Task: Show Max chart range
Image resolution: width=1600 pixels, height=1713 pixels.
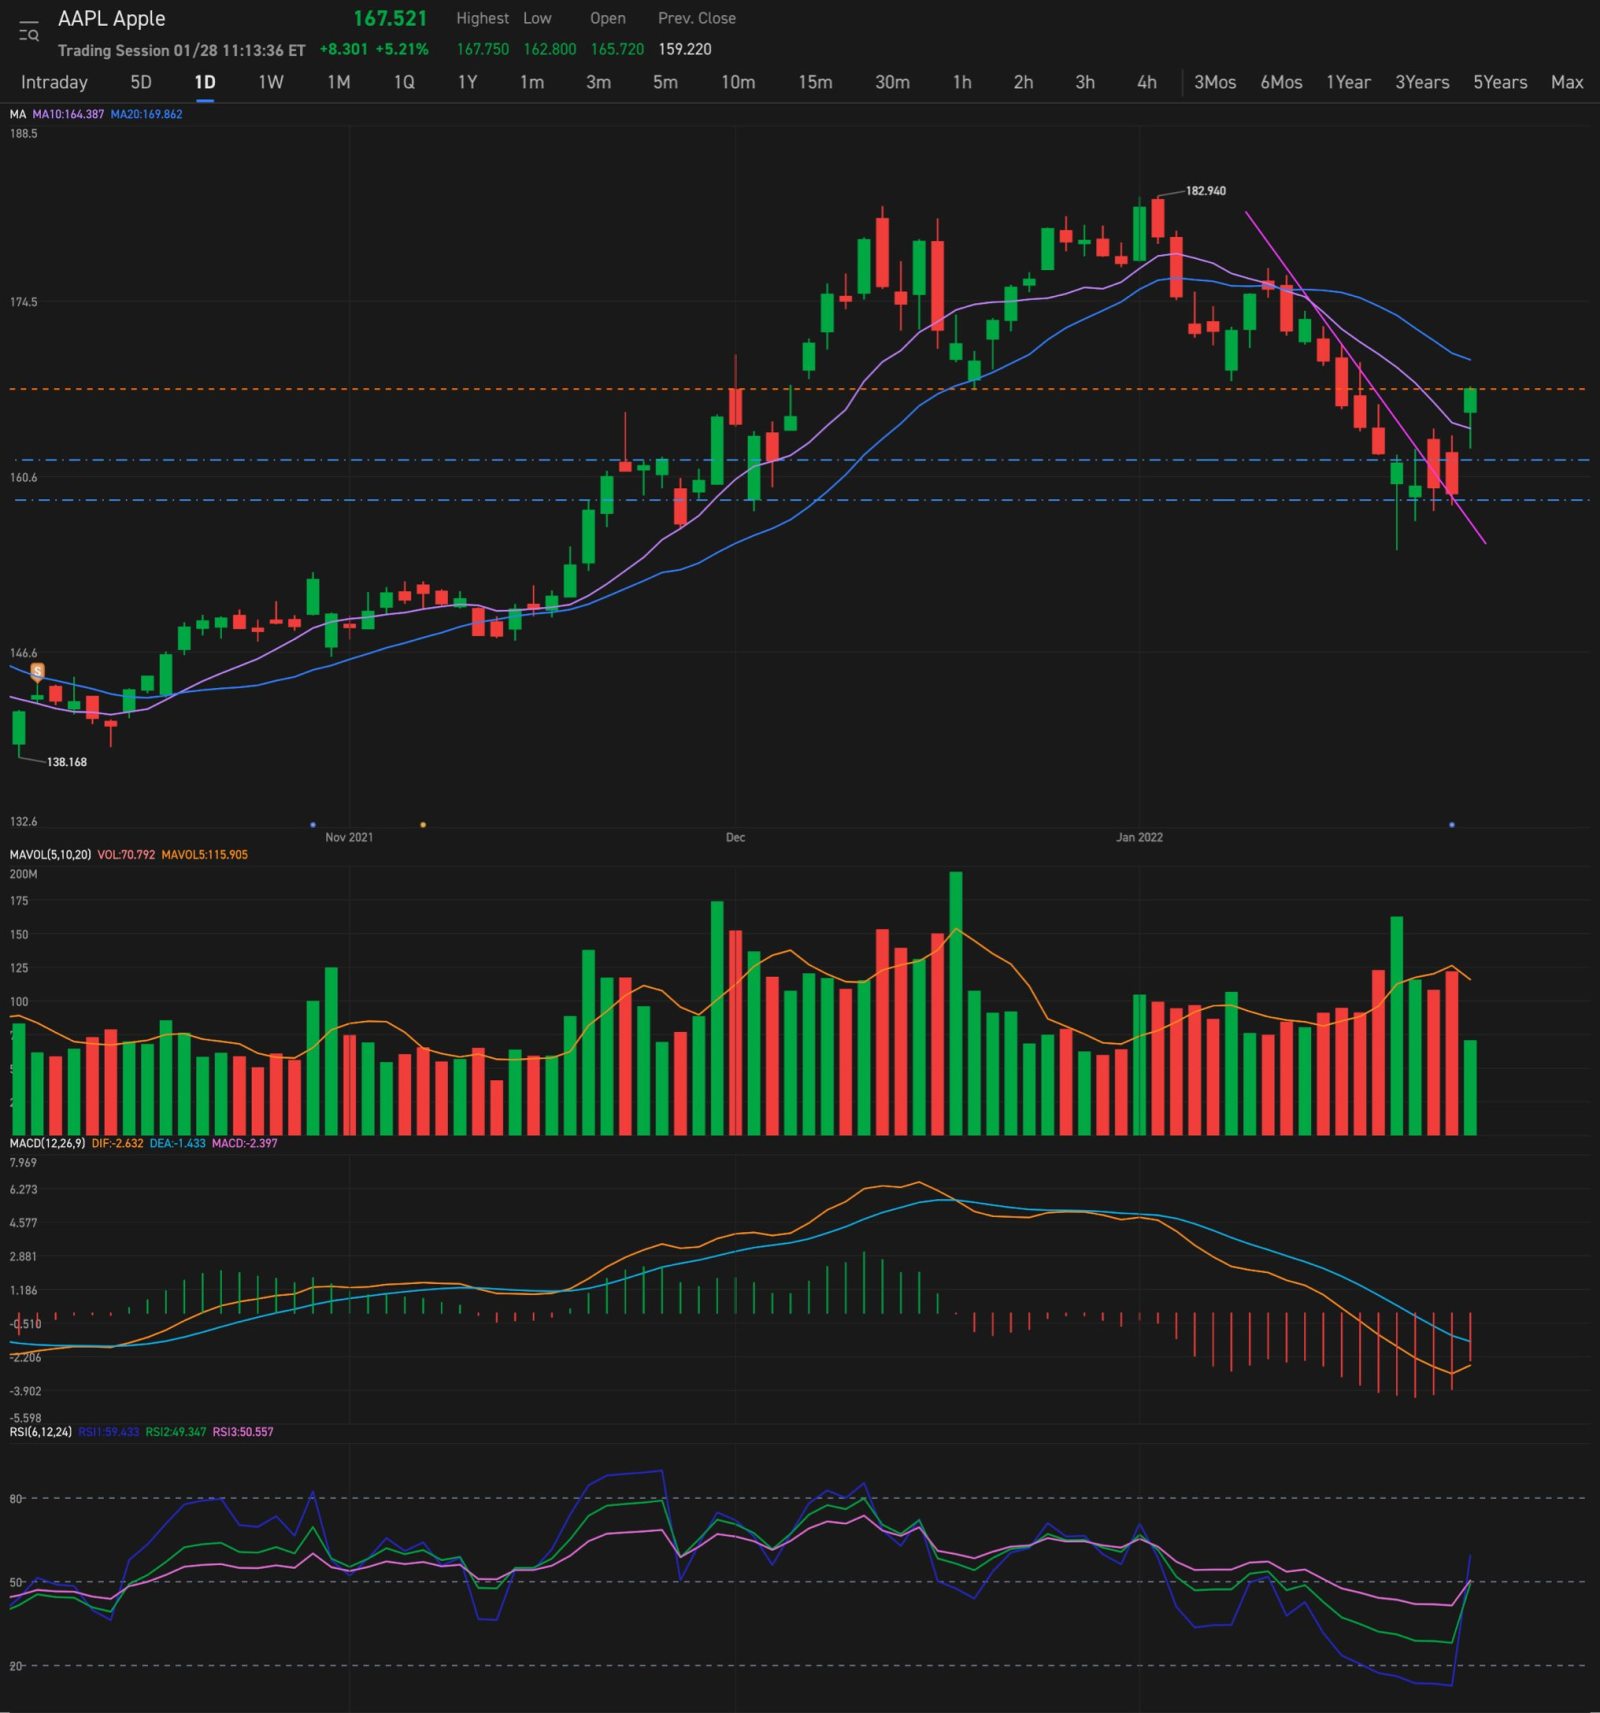Action: point(1567,82)
